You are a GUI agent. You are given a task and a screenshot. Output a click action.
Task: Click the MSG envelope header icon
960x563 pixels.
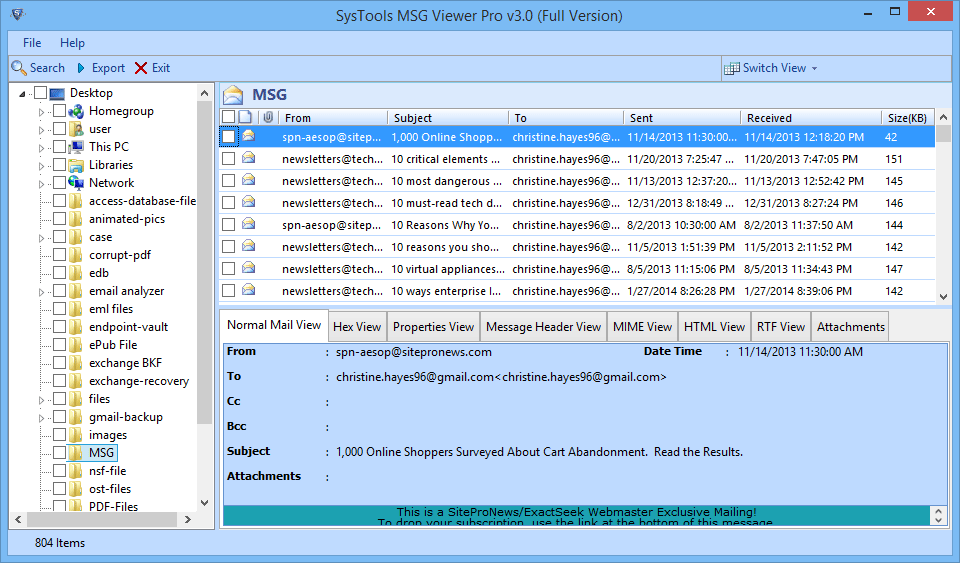click(x=233, y=95)
